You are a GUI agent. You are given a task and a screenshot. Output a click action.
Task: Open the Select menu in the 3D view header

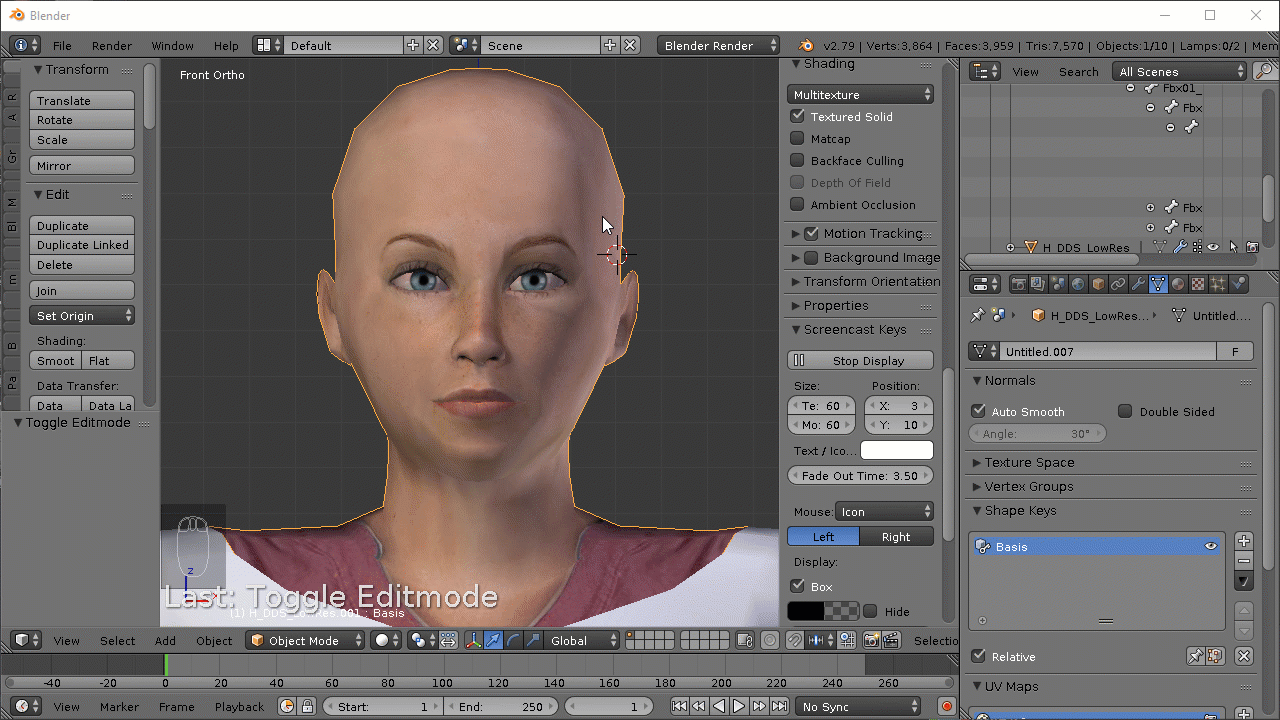pos(117,641)
